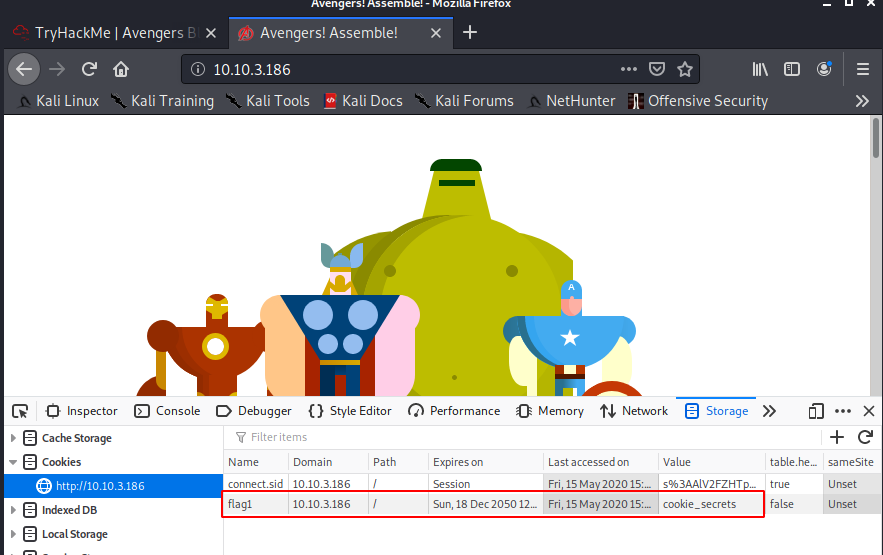Collapse the Cookies tree node
Screen dimensions: 883x555
coord(13,462)
